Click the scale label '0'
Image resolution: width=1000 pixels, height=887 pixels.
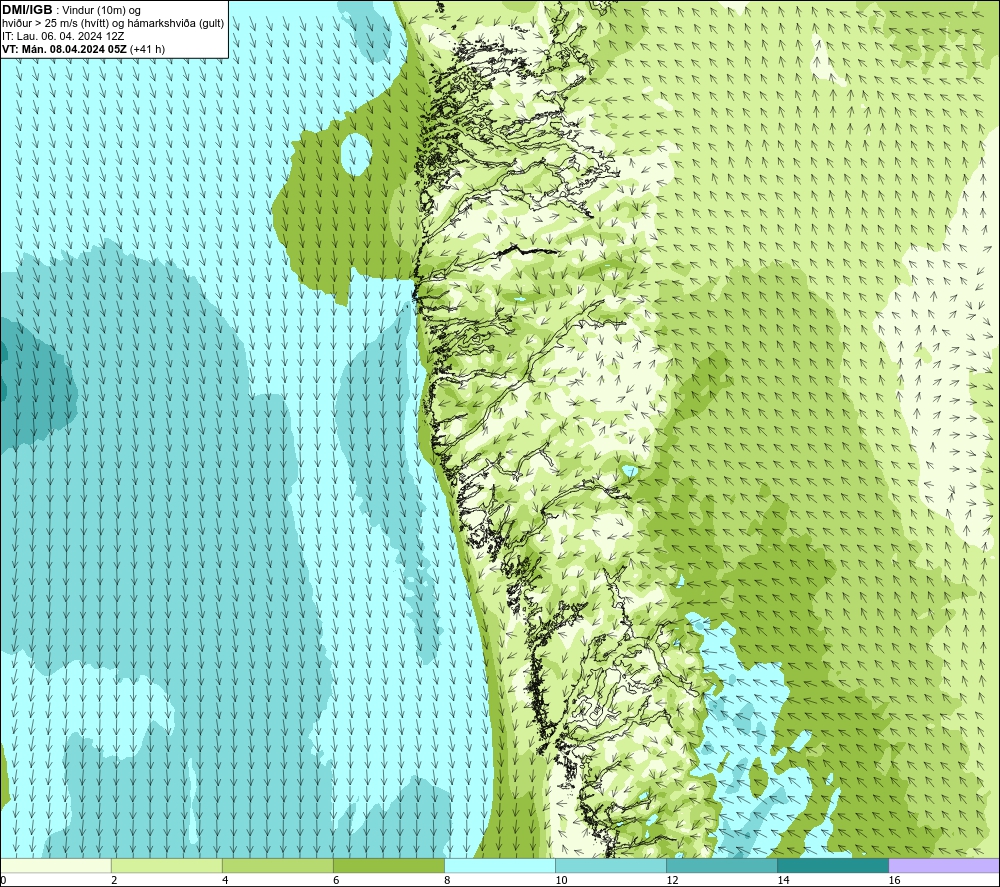[x=4, y=880]
